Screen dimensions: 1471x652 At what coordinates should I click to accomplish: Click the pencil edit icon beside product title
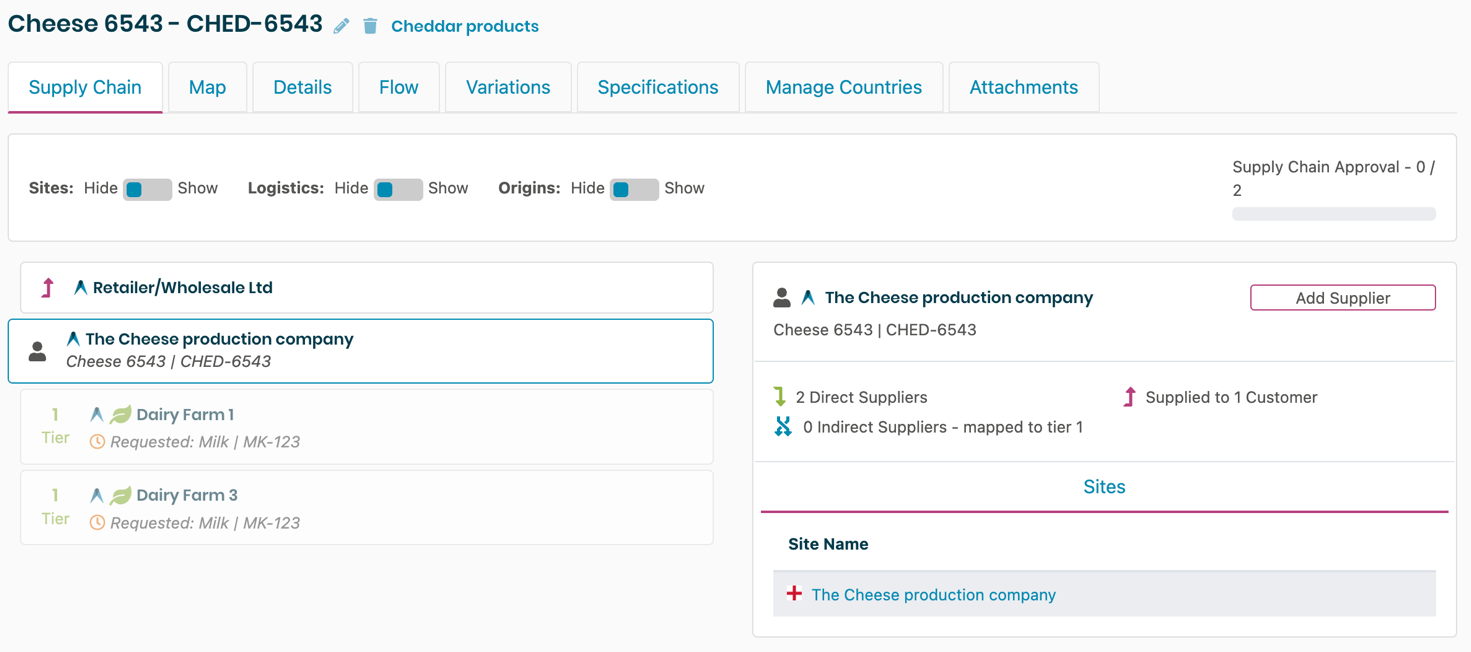point(341,26)
